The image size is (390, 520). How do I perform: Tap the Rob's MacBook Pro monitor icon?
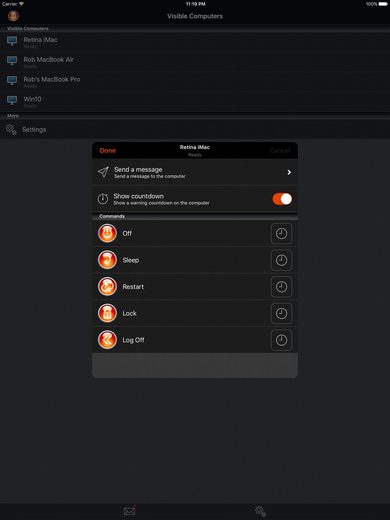click(12, 80)
